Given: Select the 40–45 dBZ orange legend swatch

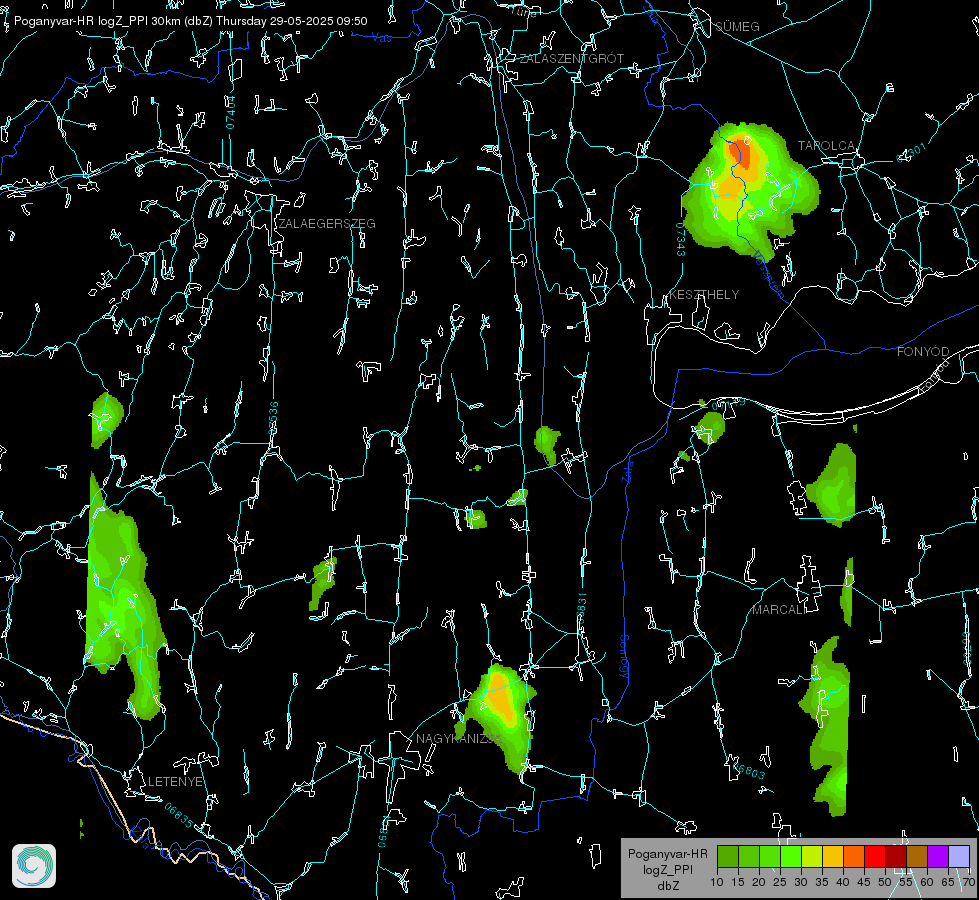Looking at the screenshot, I should coord(854,856).
